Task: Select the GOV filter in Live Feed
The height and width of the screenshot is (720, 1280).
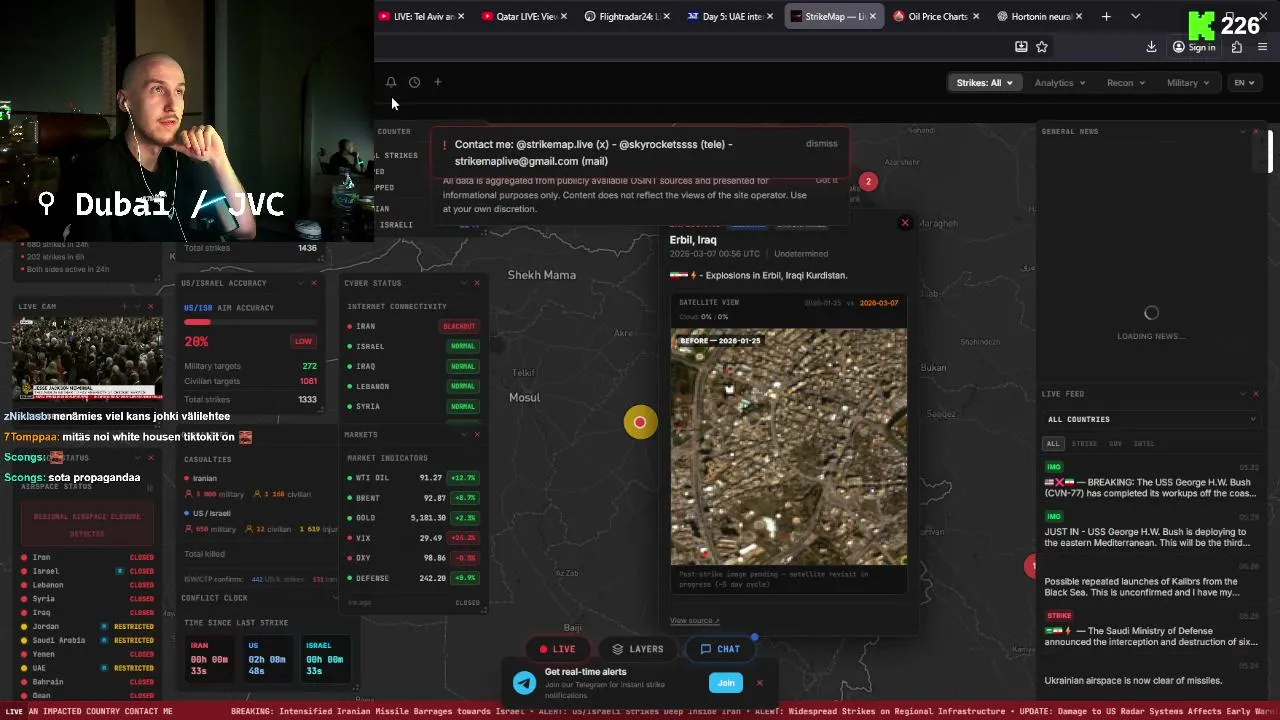Action: 1115,443
